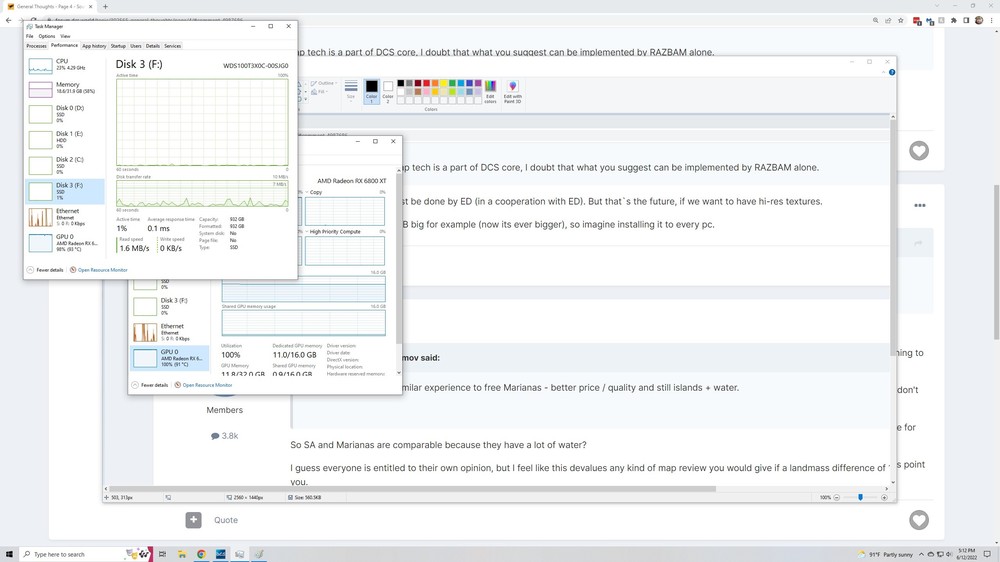Open Paint from the taskbar
The height and width of the screenshot is (562, 1000).
(x=259, y=554)
